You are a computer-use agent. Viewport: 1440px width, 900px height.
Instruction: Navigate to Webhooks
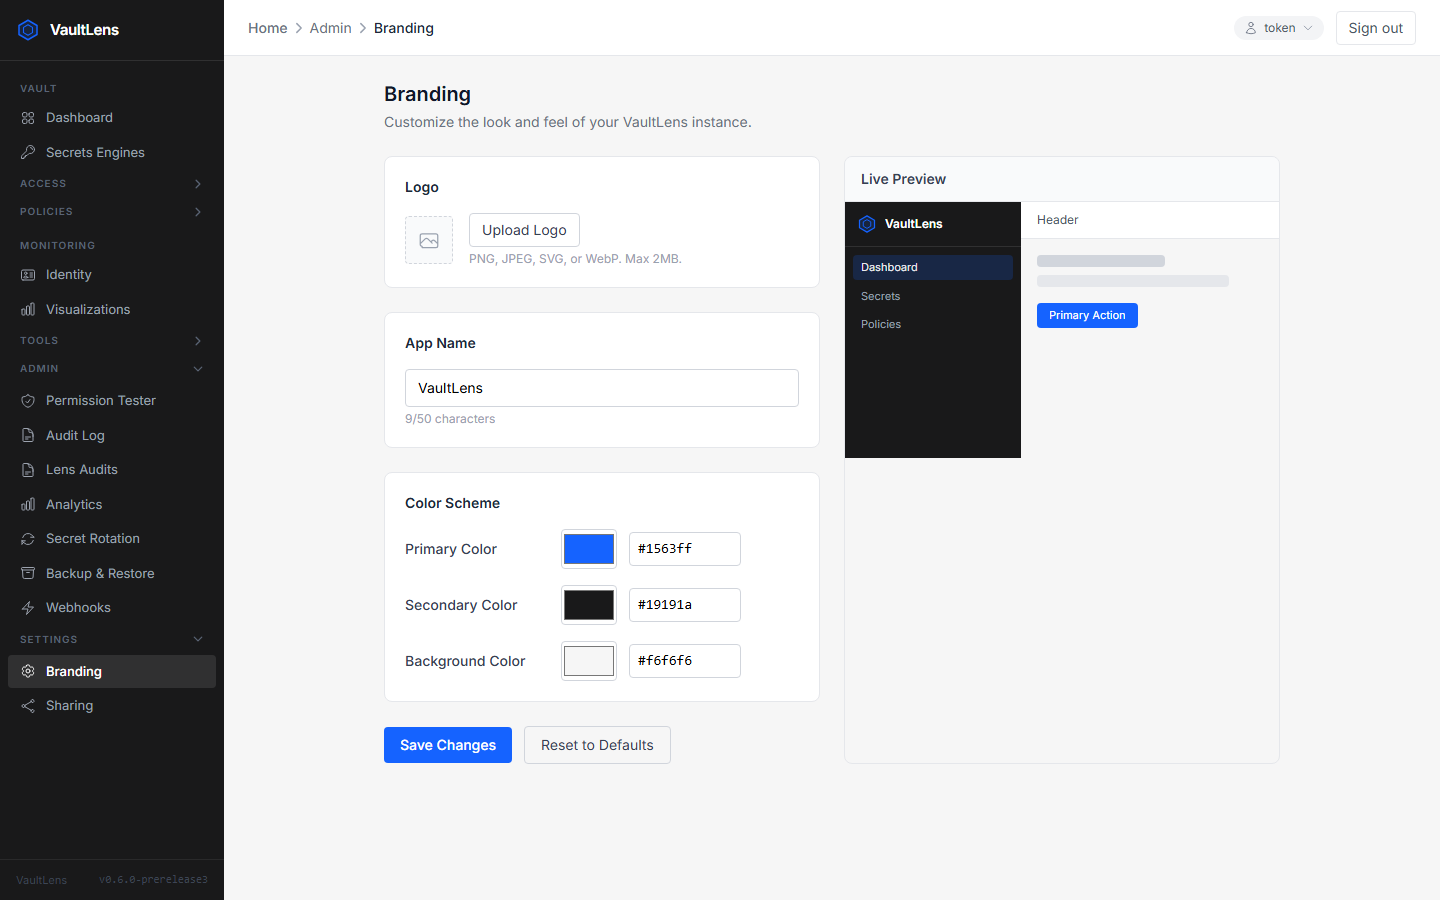[x=112, y=607]
